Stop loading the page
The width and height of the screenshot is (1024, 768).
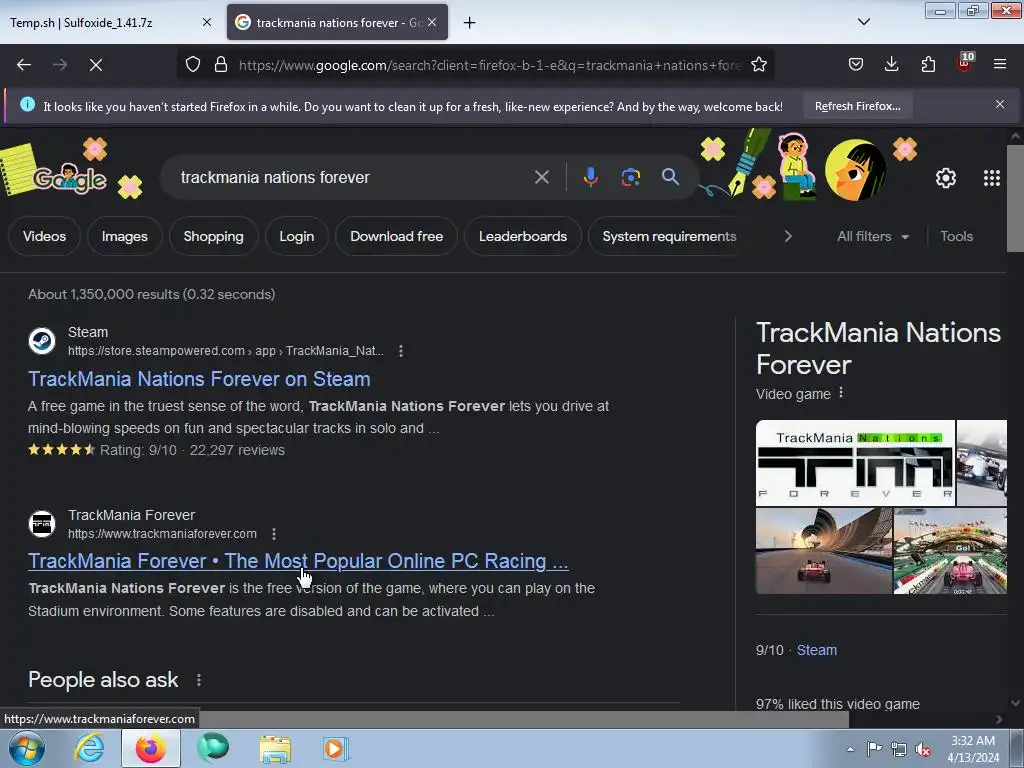point(95,65)
